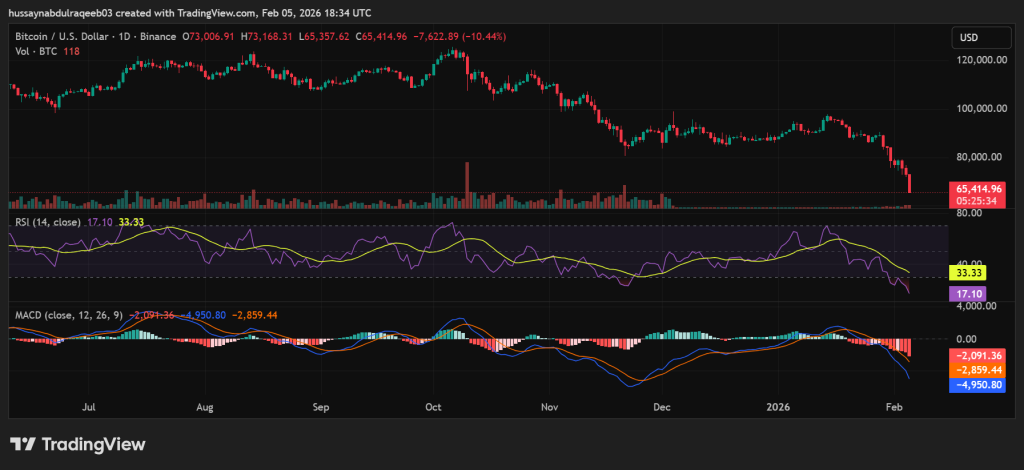Click the latest large red candlestick

click(x=909, y=182)
